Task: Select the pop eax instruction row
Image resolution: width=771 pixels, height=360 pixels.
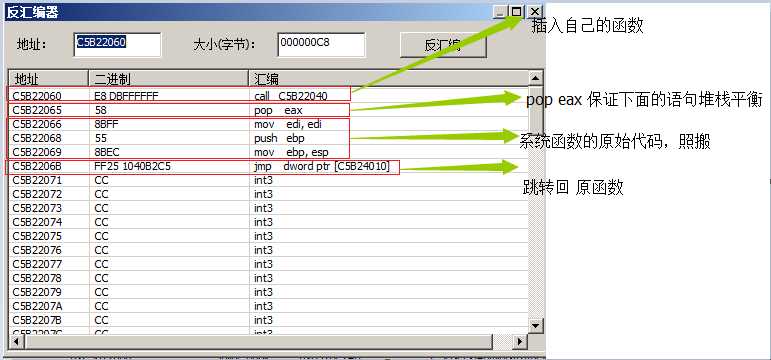Action: [x=268, y=110]
